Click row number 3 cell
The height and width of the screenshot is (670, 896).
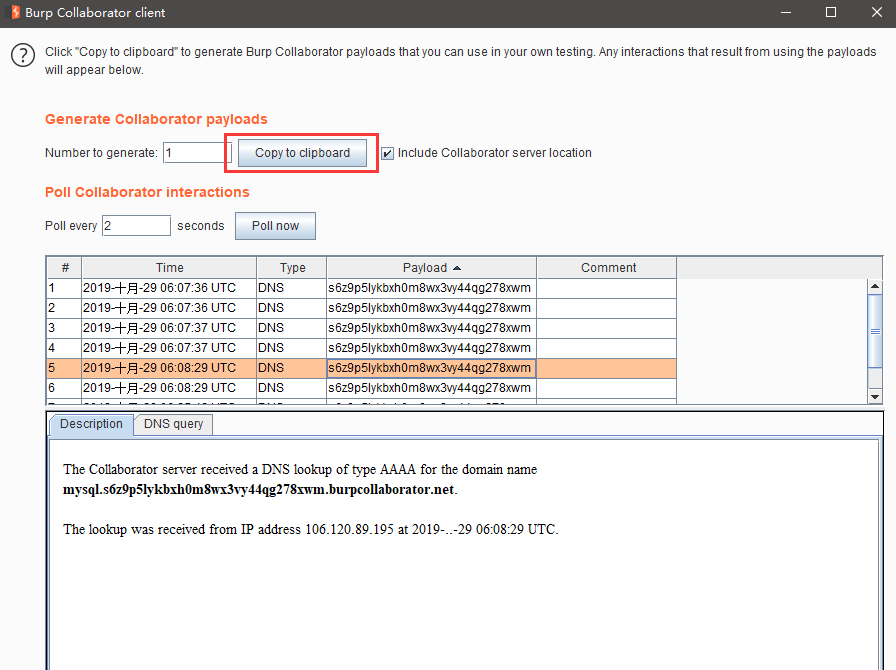[x=65, y=328]
